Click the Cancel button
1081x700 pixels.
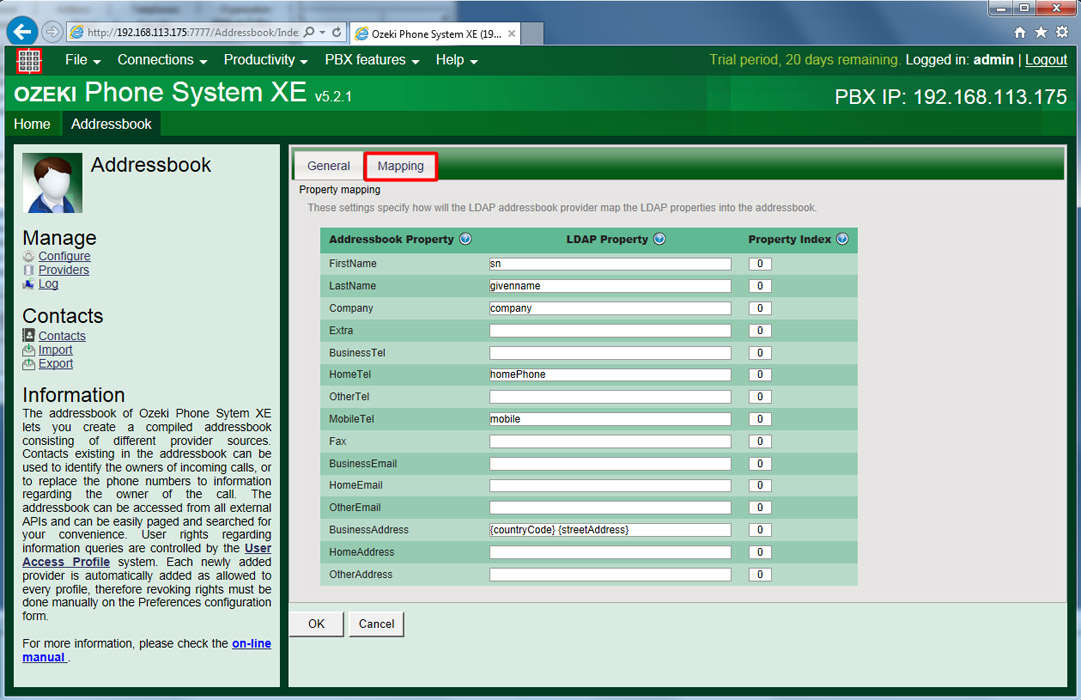point(376,623)
